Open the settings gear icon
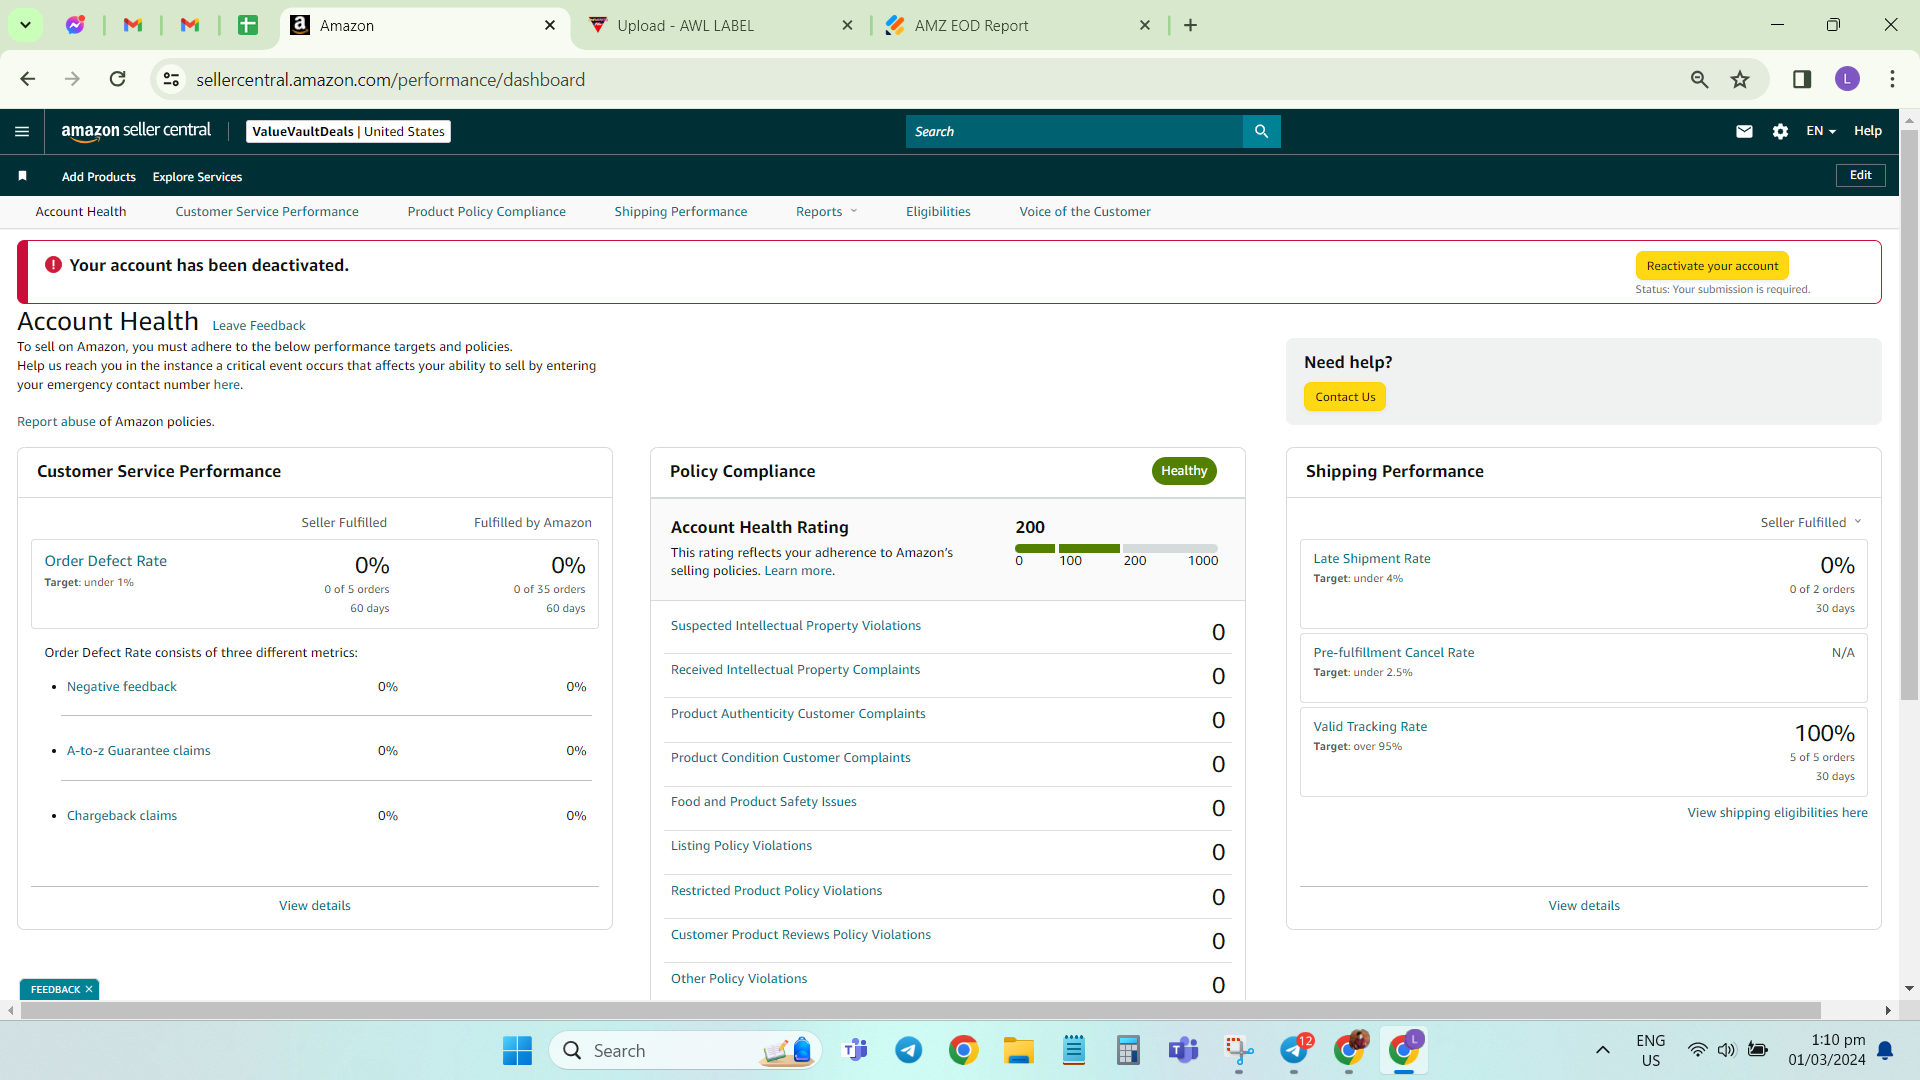 pos(1780,131)
